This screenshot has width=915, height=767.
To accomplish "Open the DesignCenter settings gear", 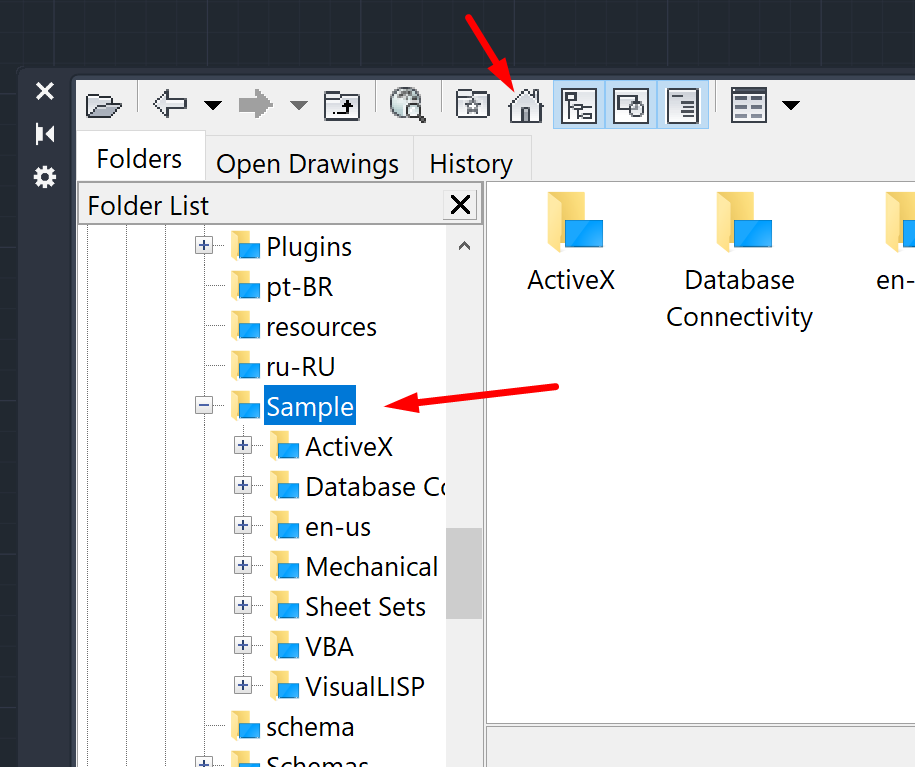I will tap(44, 176).
